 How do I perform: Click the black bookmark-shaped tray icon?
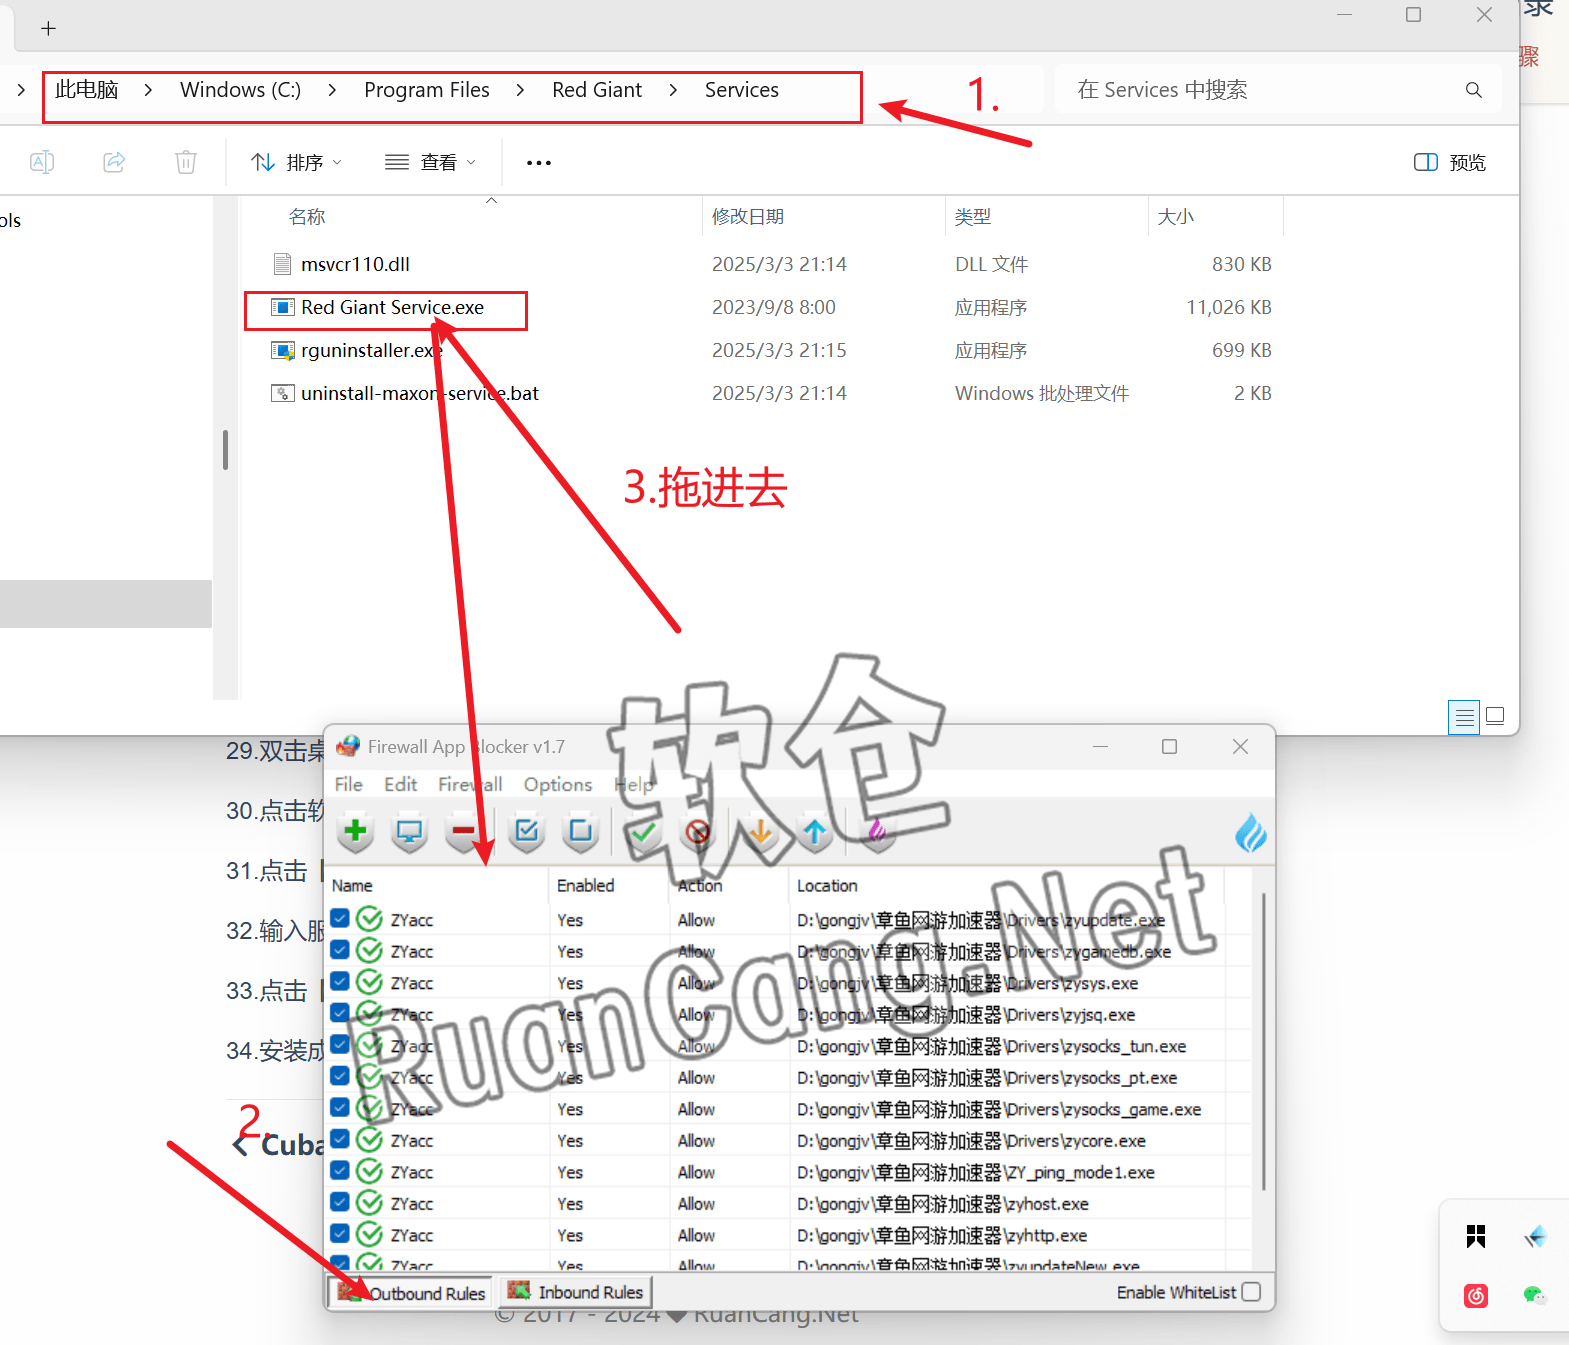1476,1237
